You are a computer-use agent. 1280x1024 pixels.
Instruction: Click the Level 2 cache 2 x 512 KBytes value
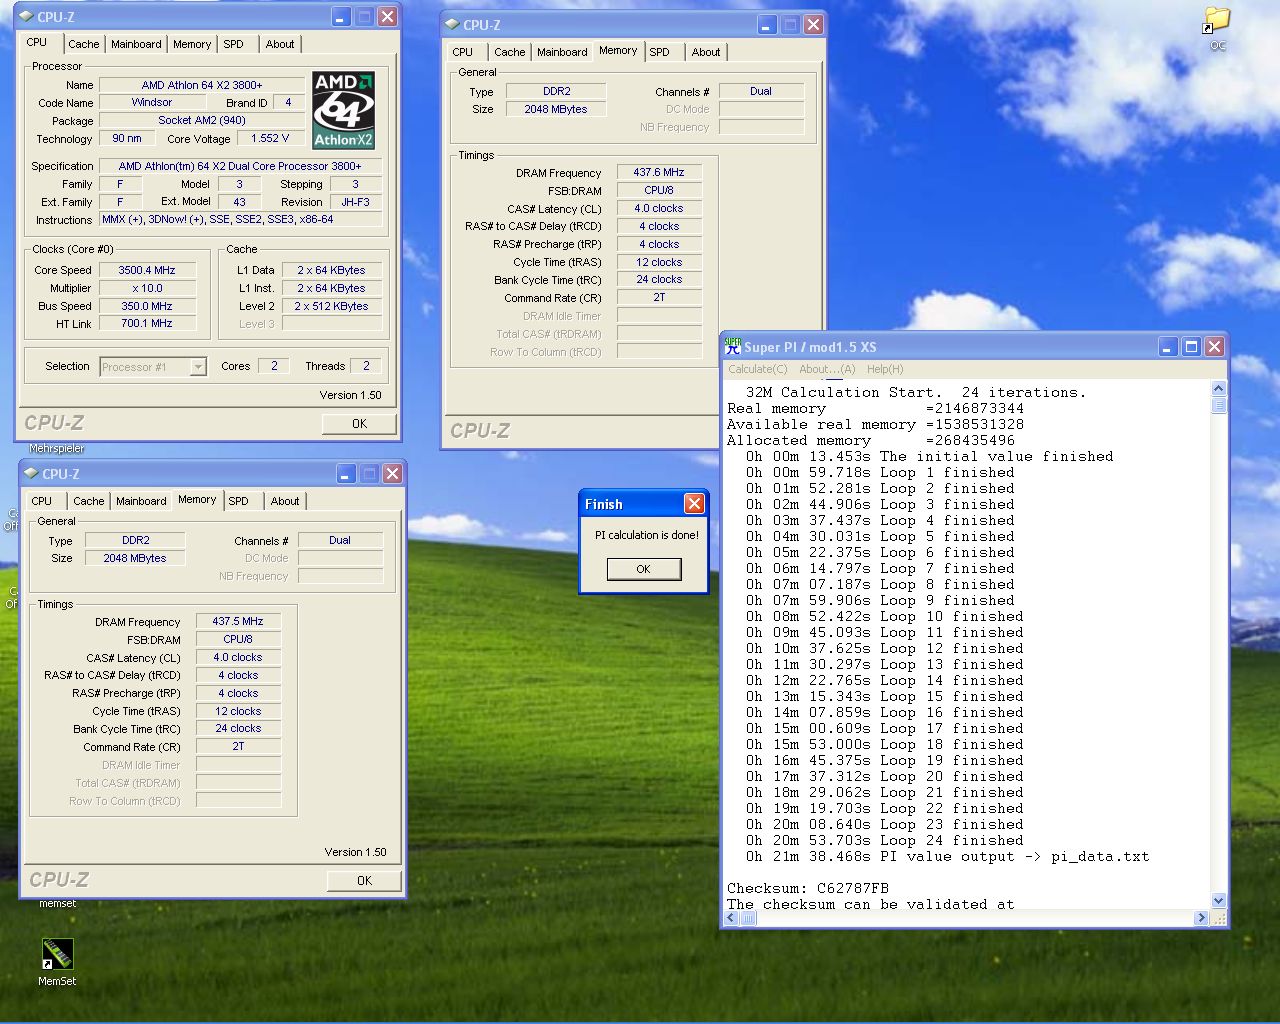point(331,307)
